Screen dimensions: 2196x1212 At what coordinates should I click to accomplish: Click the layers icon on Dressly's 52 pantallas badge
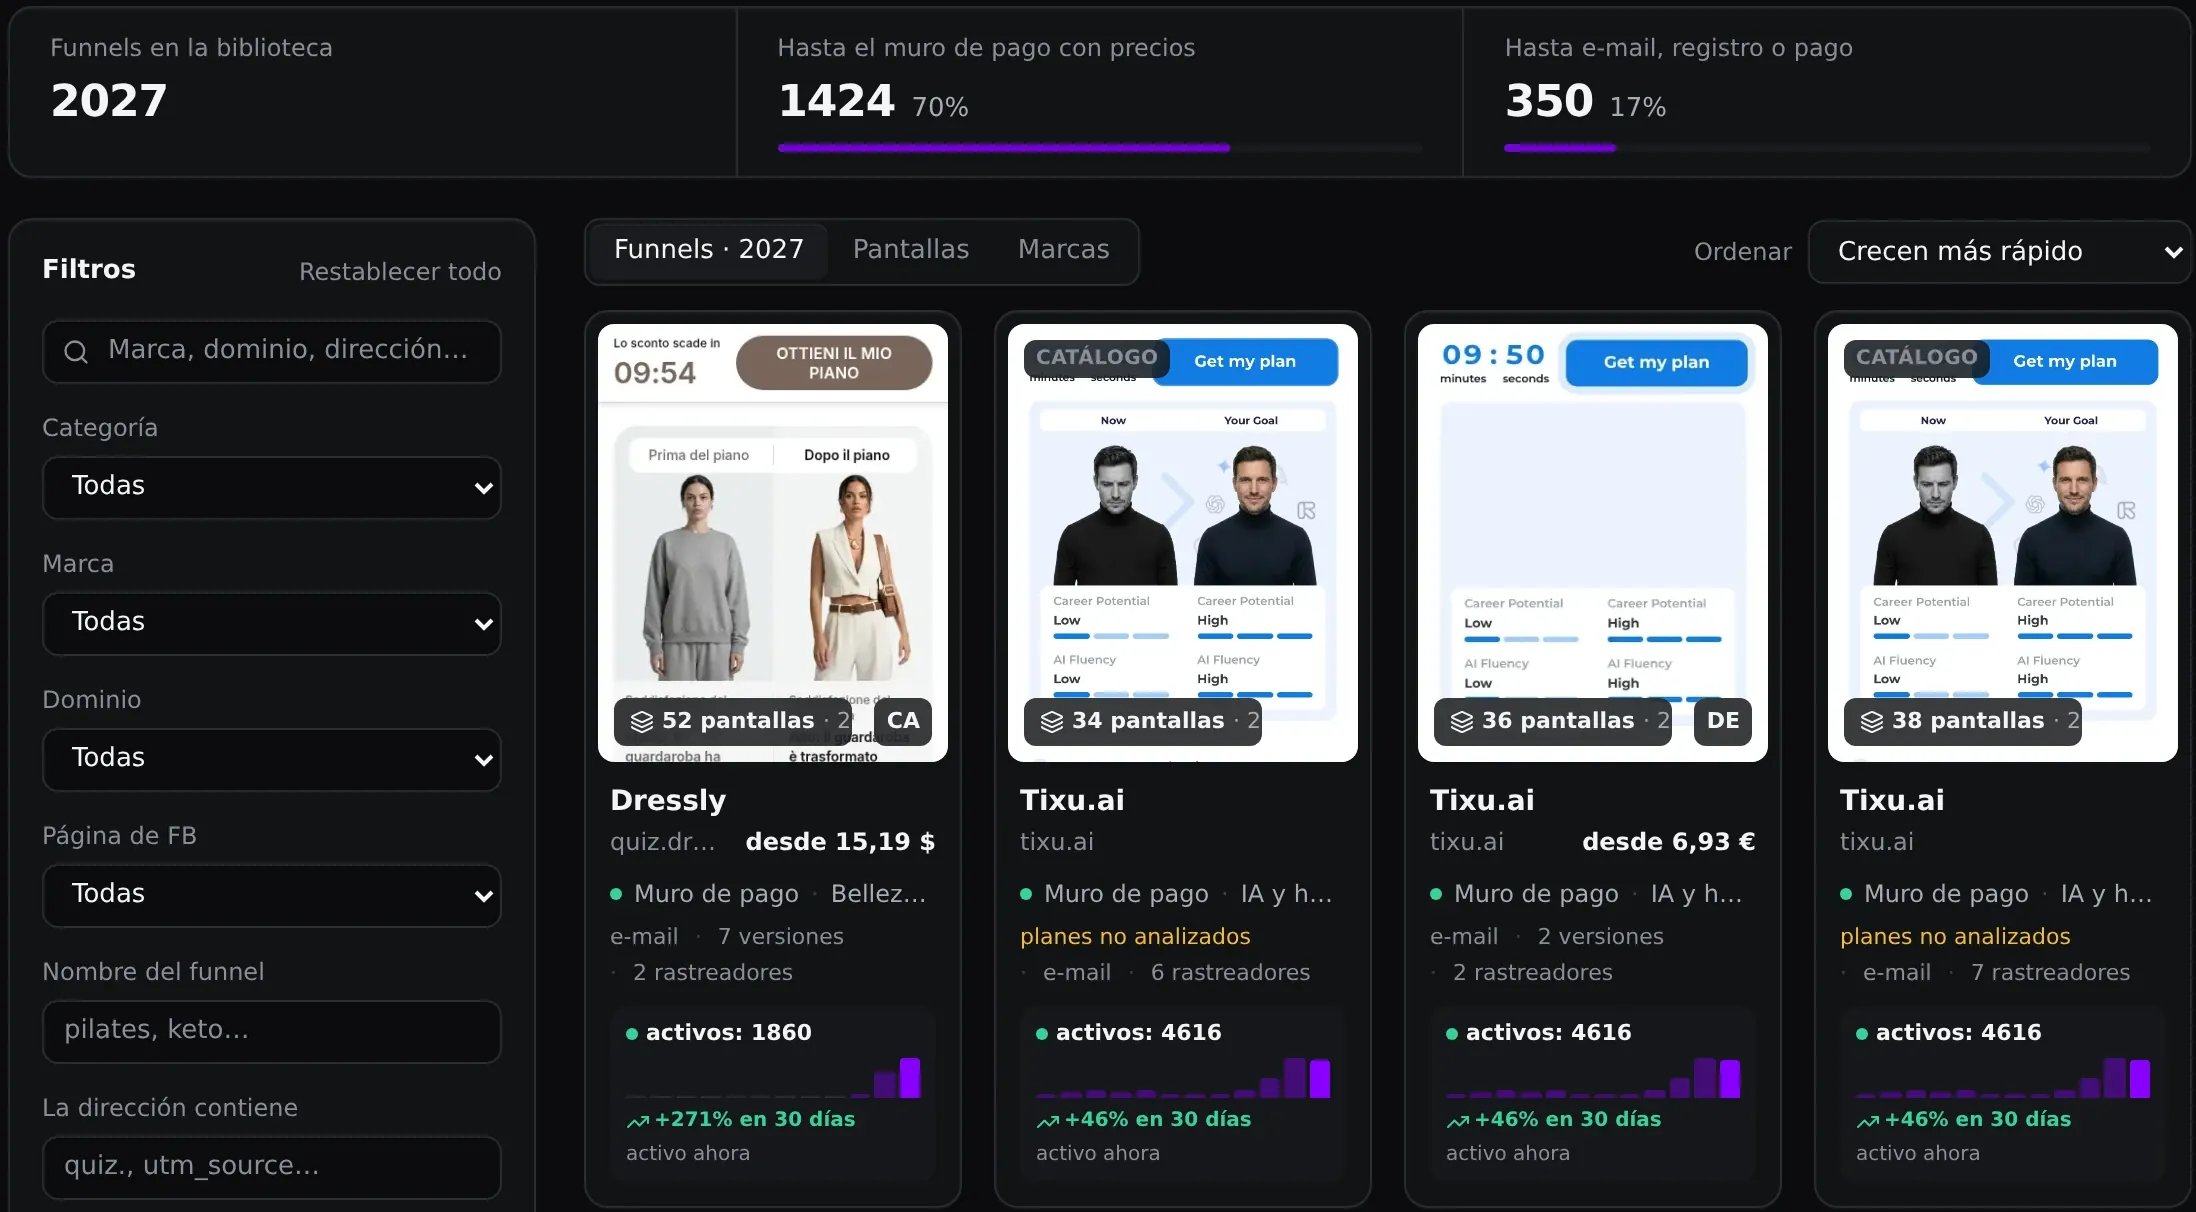(642, 721)
